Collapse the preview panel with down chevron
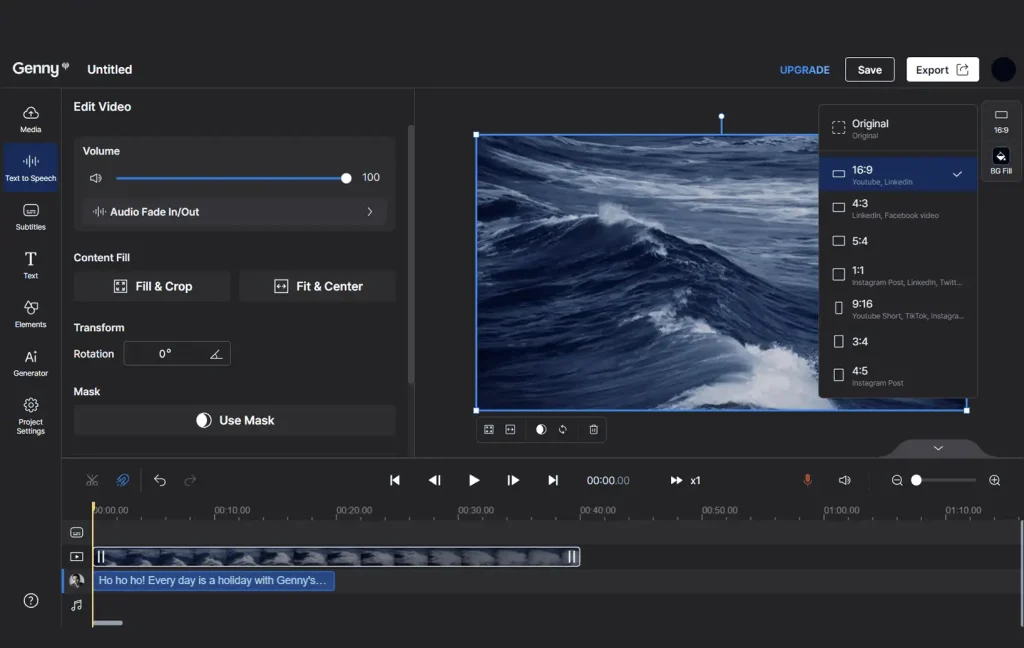The height and width of the screenshot is (648, 1024). [937, 449]
